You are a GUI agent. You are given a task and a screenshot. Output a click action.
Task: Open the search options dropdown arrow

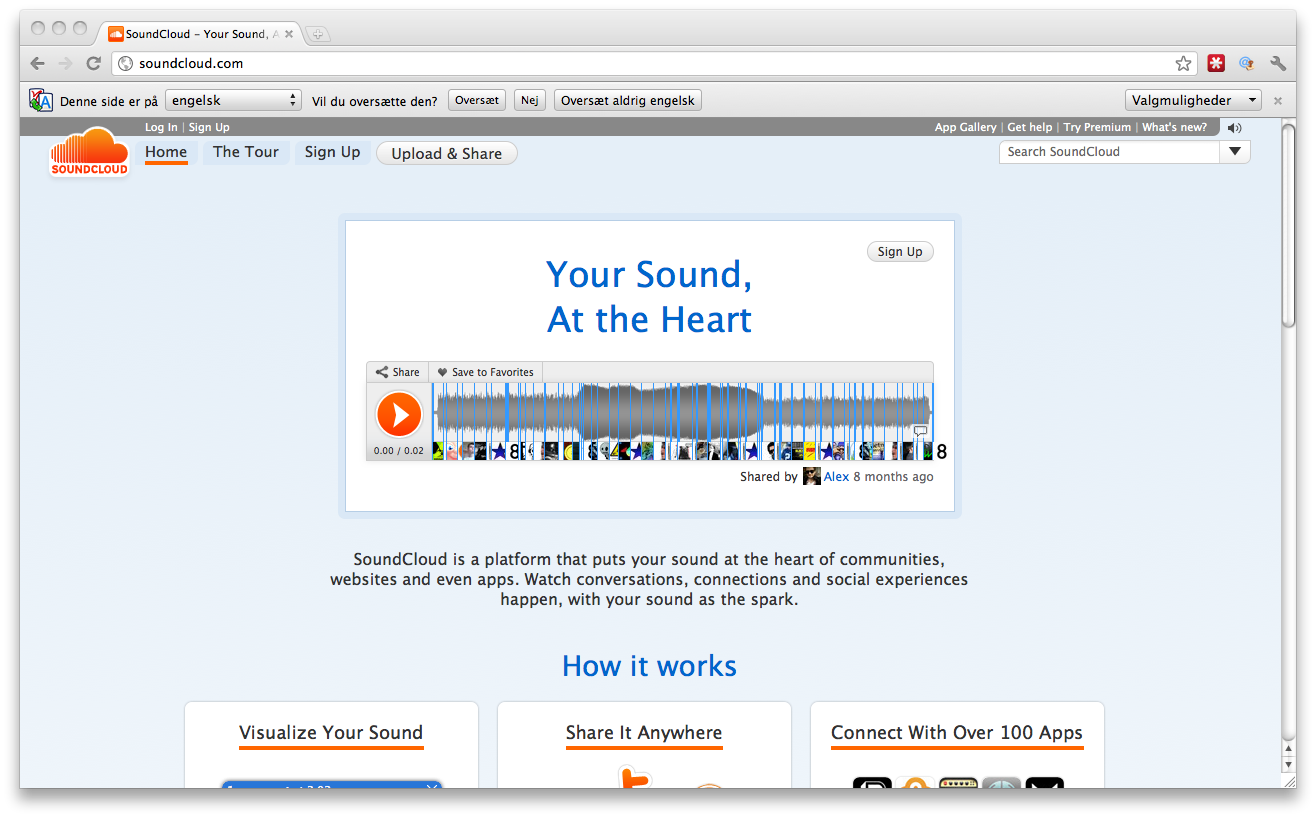(x=1235, y=152)
